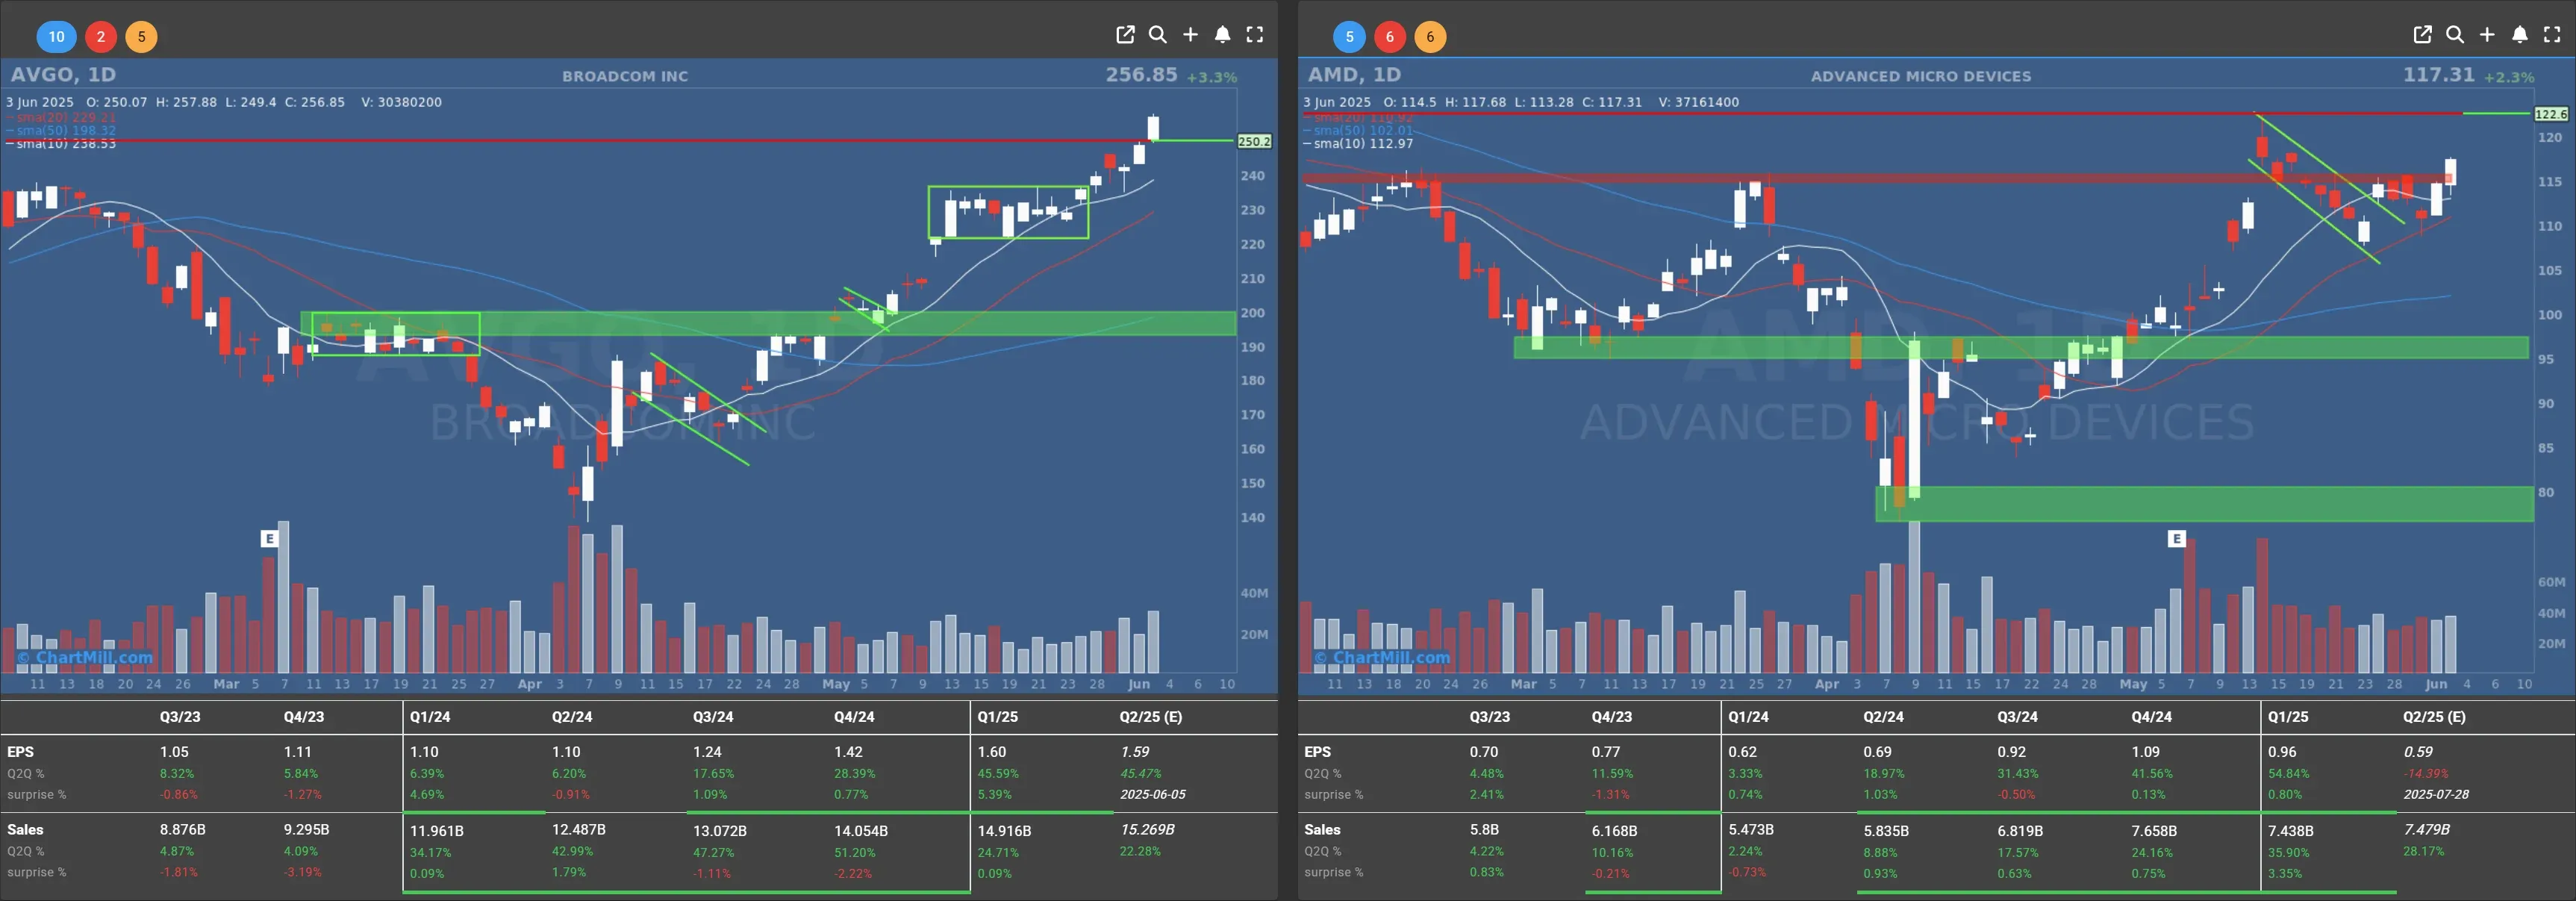The height and width of the screenshot is (901, 2576).
Task: Click the blue 5 badge on AMD panel
Action: click(x=1349, y=37)
